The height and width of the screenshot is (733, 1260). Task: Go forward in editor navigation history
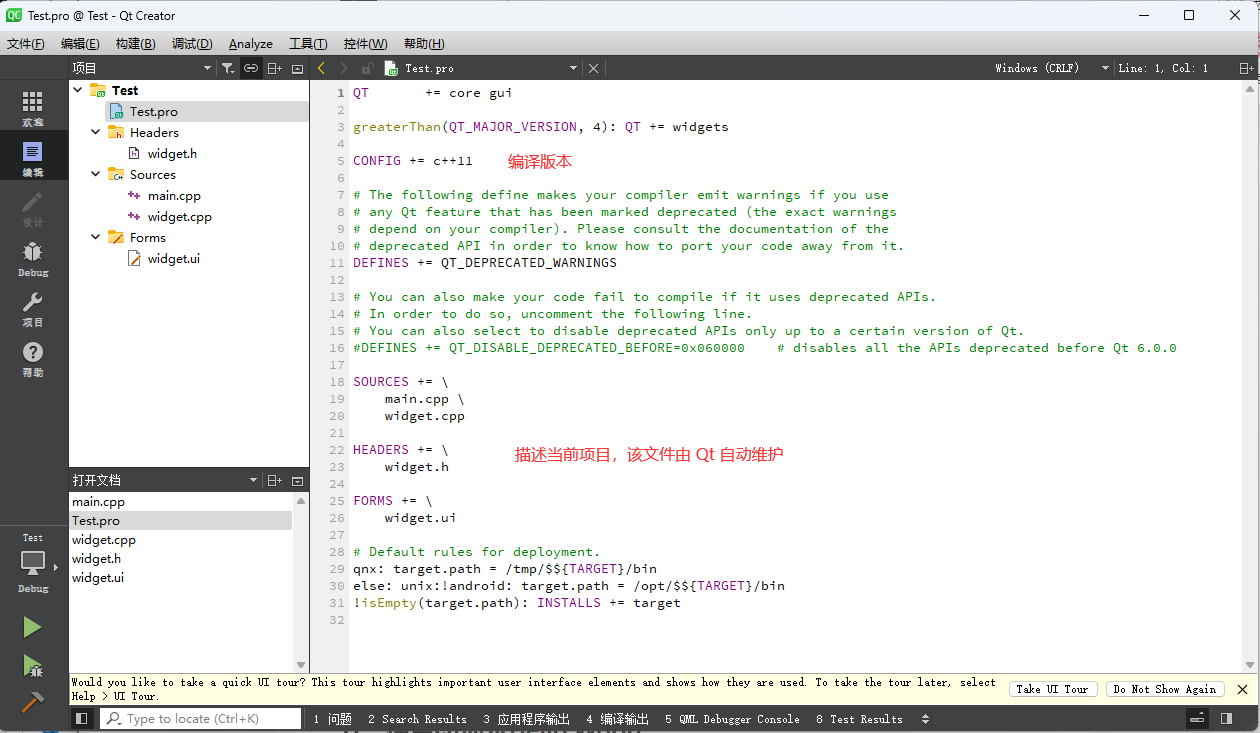point(344,68)
